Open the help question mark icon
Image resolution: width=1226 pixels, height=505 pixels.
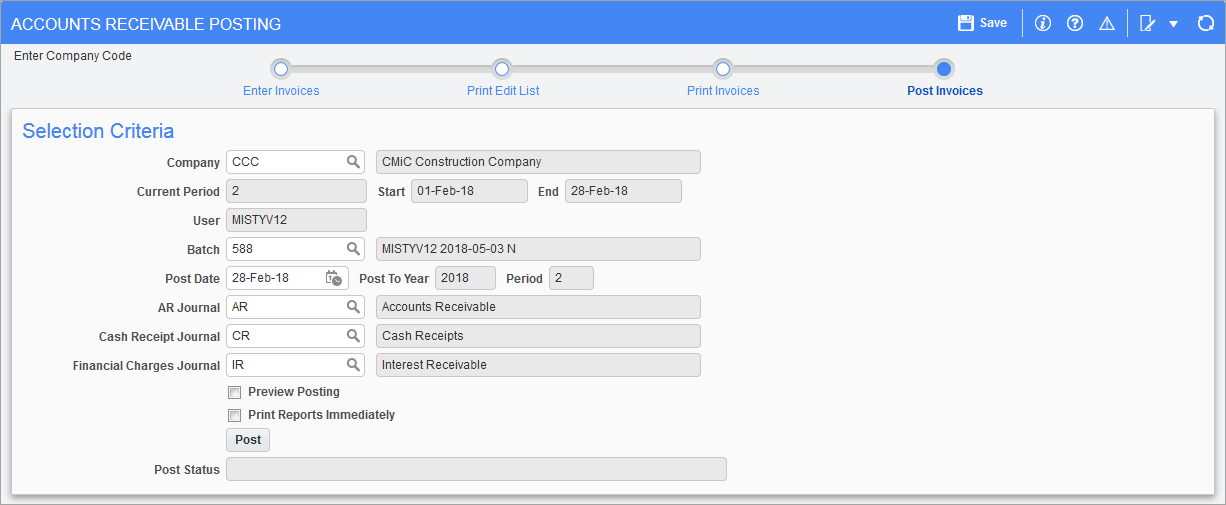(1075, 23)
